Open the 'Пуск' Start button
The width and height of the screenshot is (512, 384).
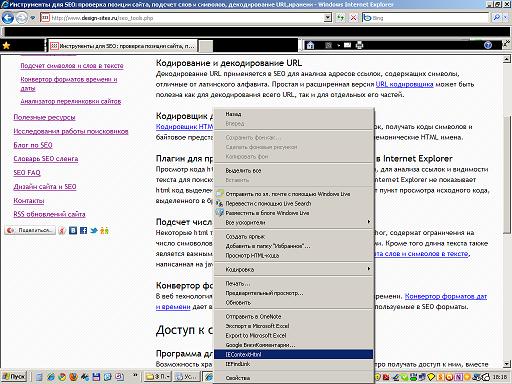click(x=14, y=377)
